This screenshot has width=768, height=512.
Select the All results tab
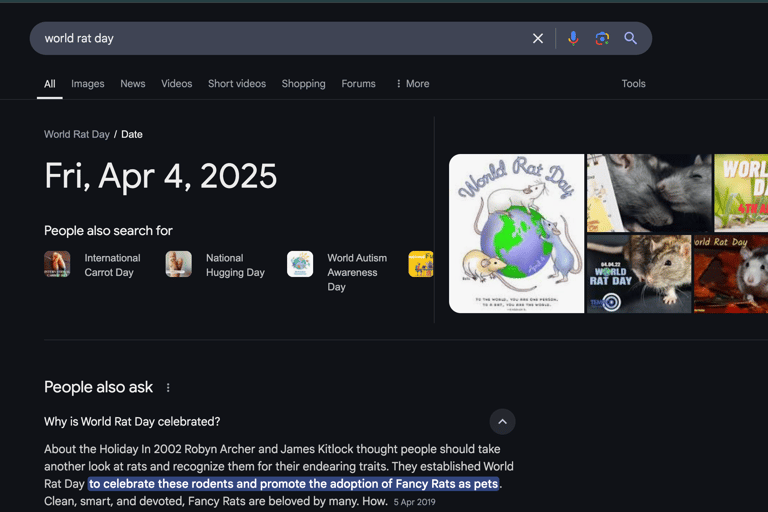(x=49, y=84)
